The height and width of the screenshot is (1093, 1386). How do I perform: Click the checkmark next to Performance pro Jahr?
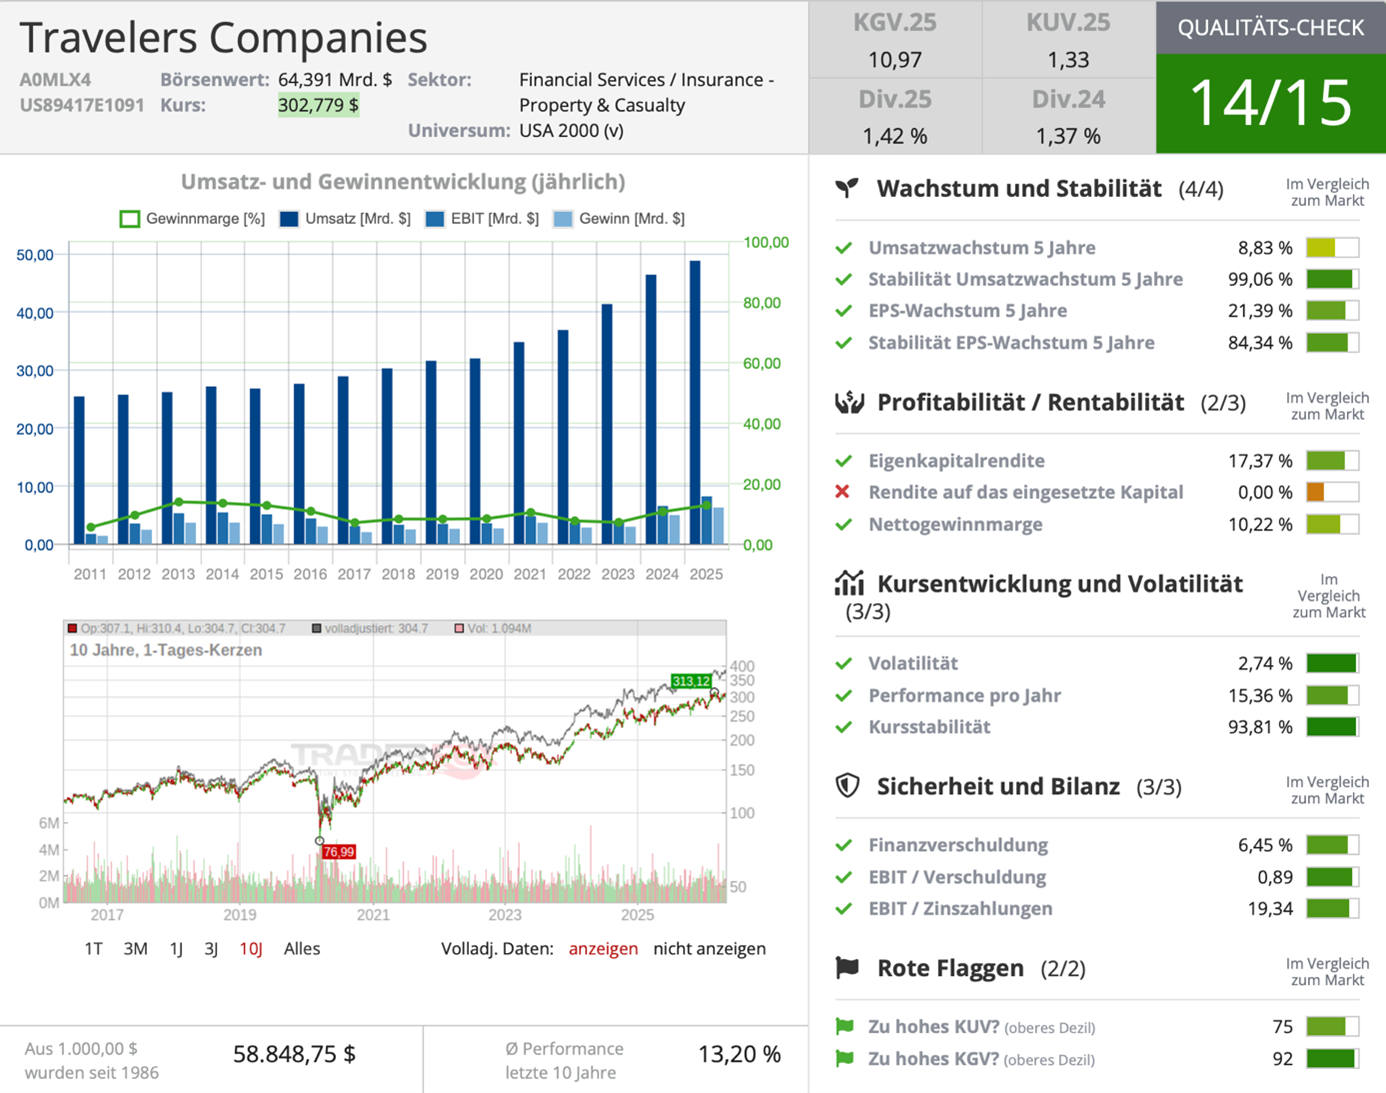844,695
